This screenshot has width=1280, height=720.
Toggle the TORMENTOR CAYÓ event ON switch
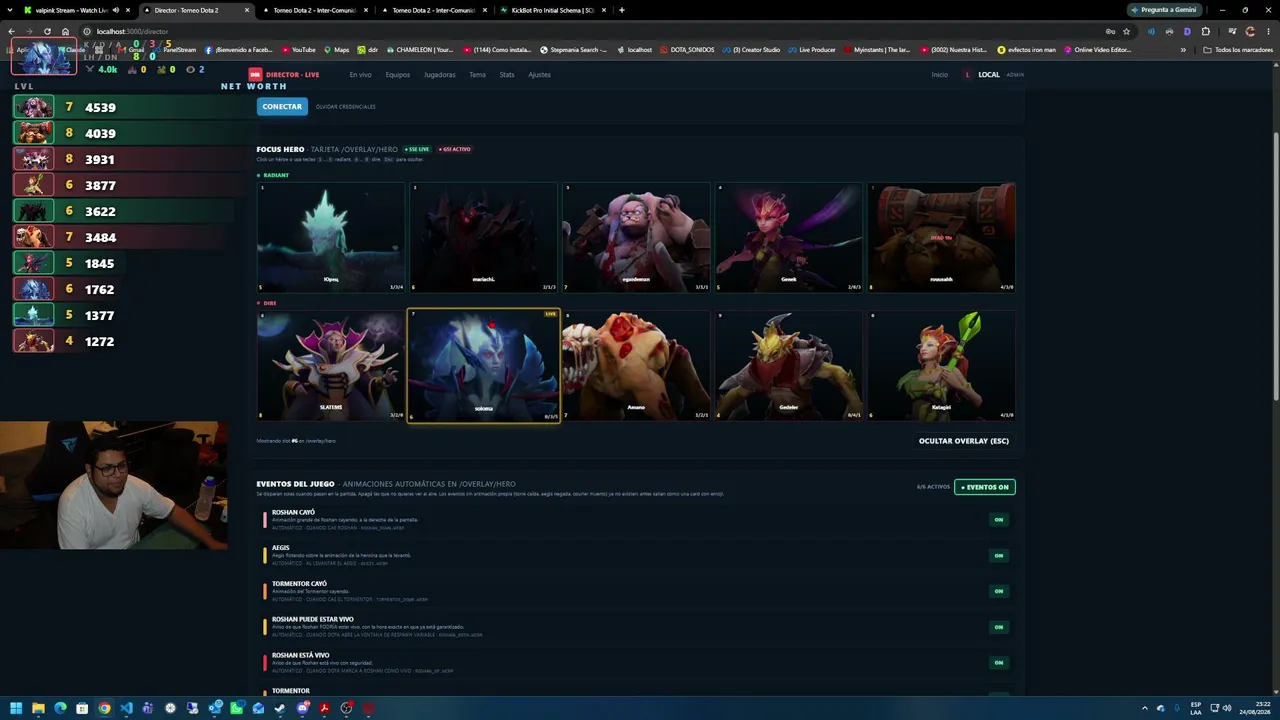tap(998, 591)
